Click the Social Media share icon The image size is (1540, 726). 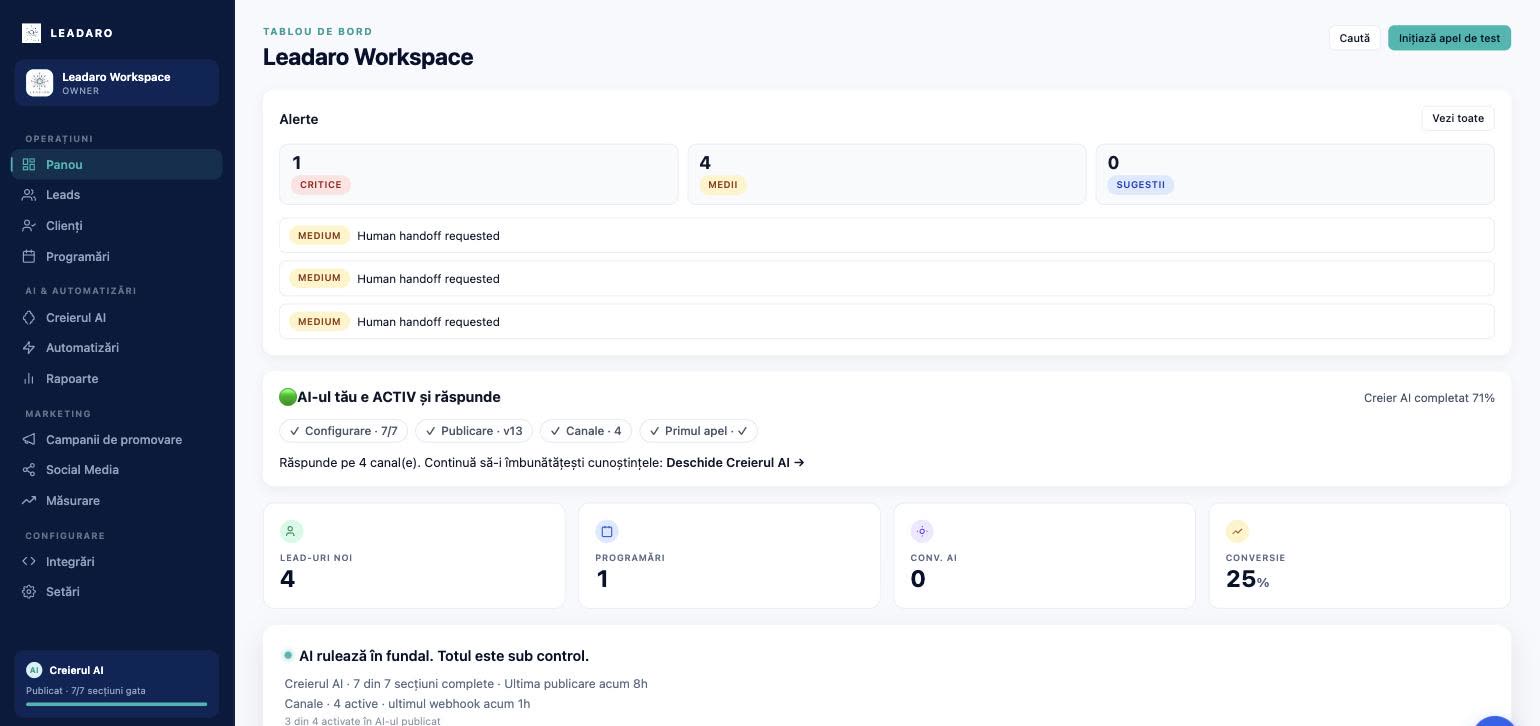click(29, 470)
